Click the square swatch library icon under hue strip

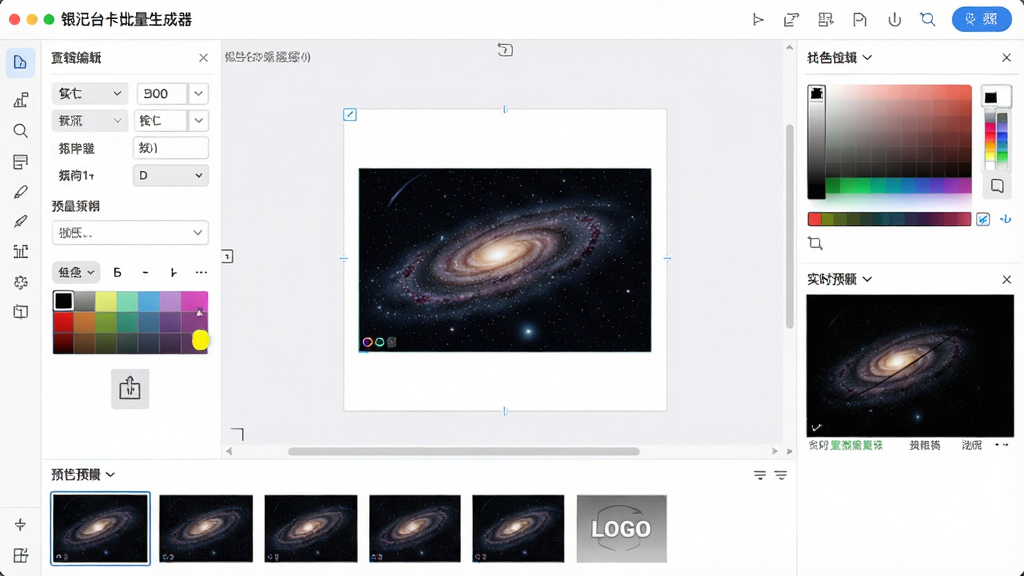[997, 185]
